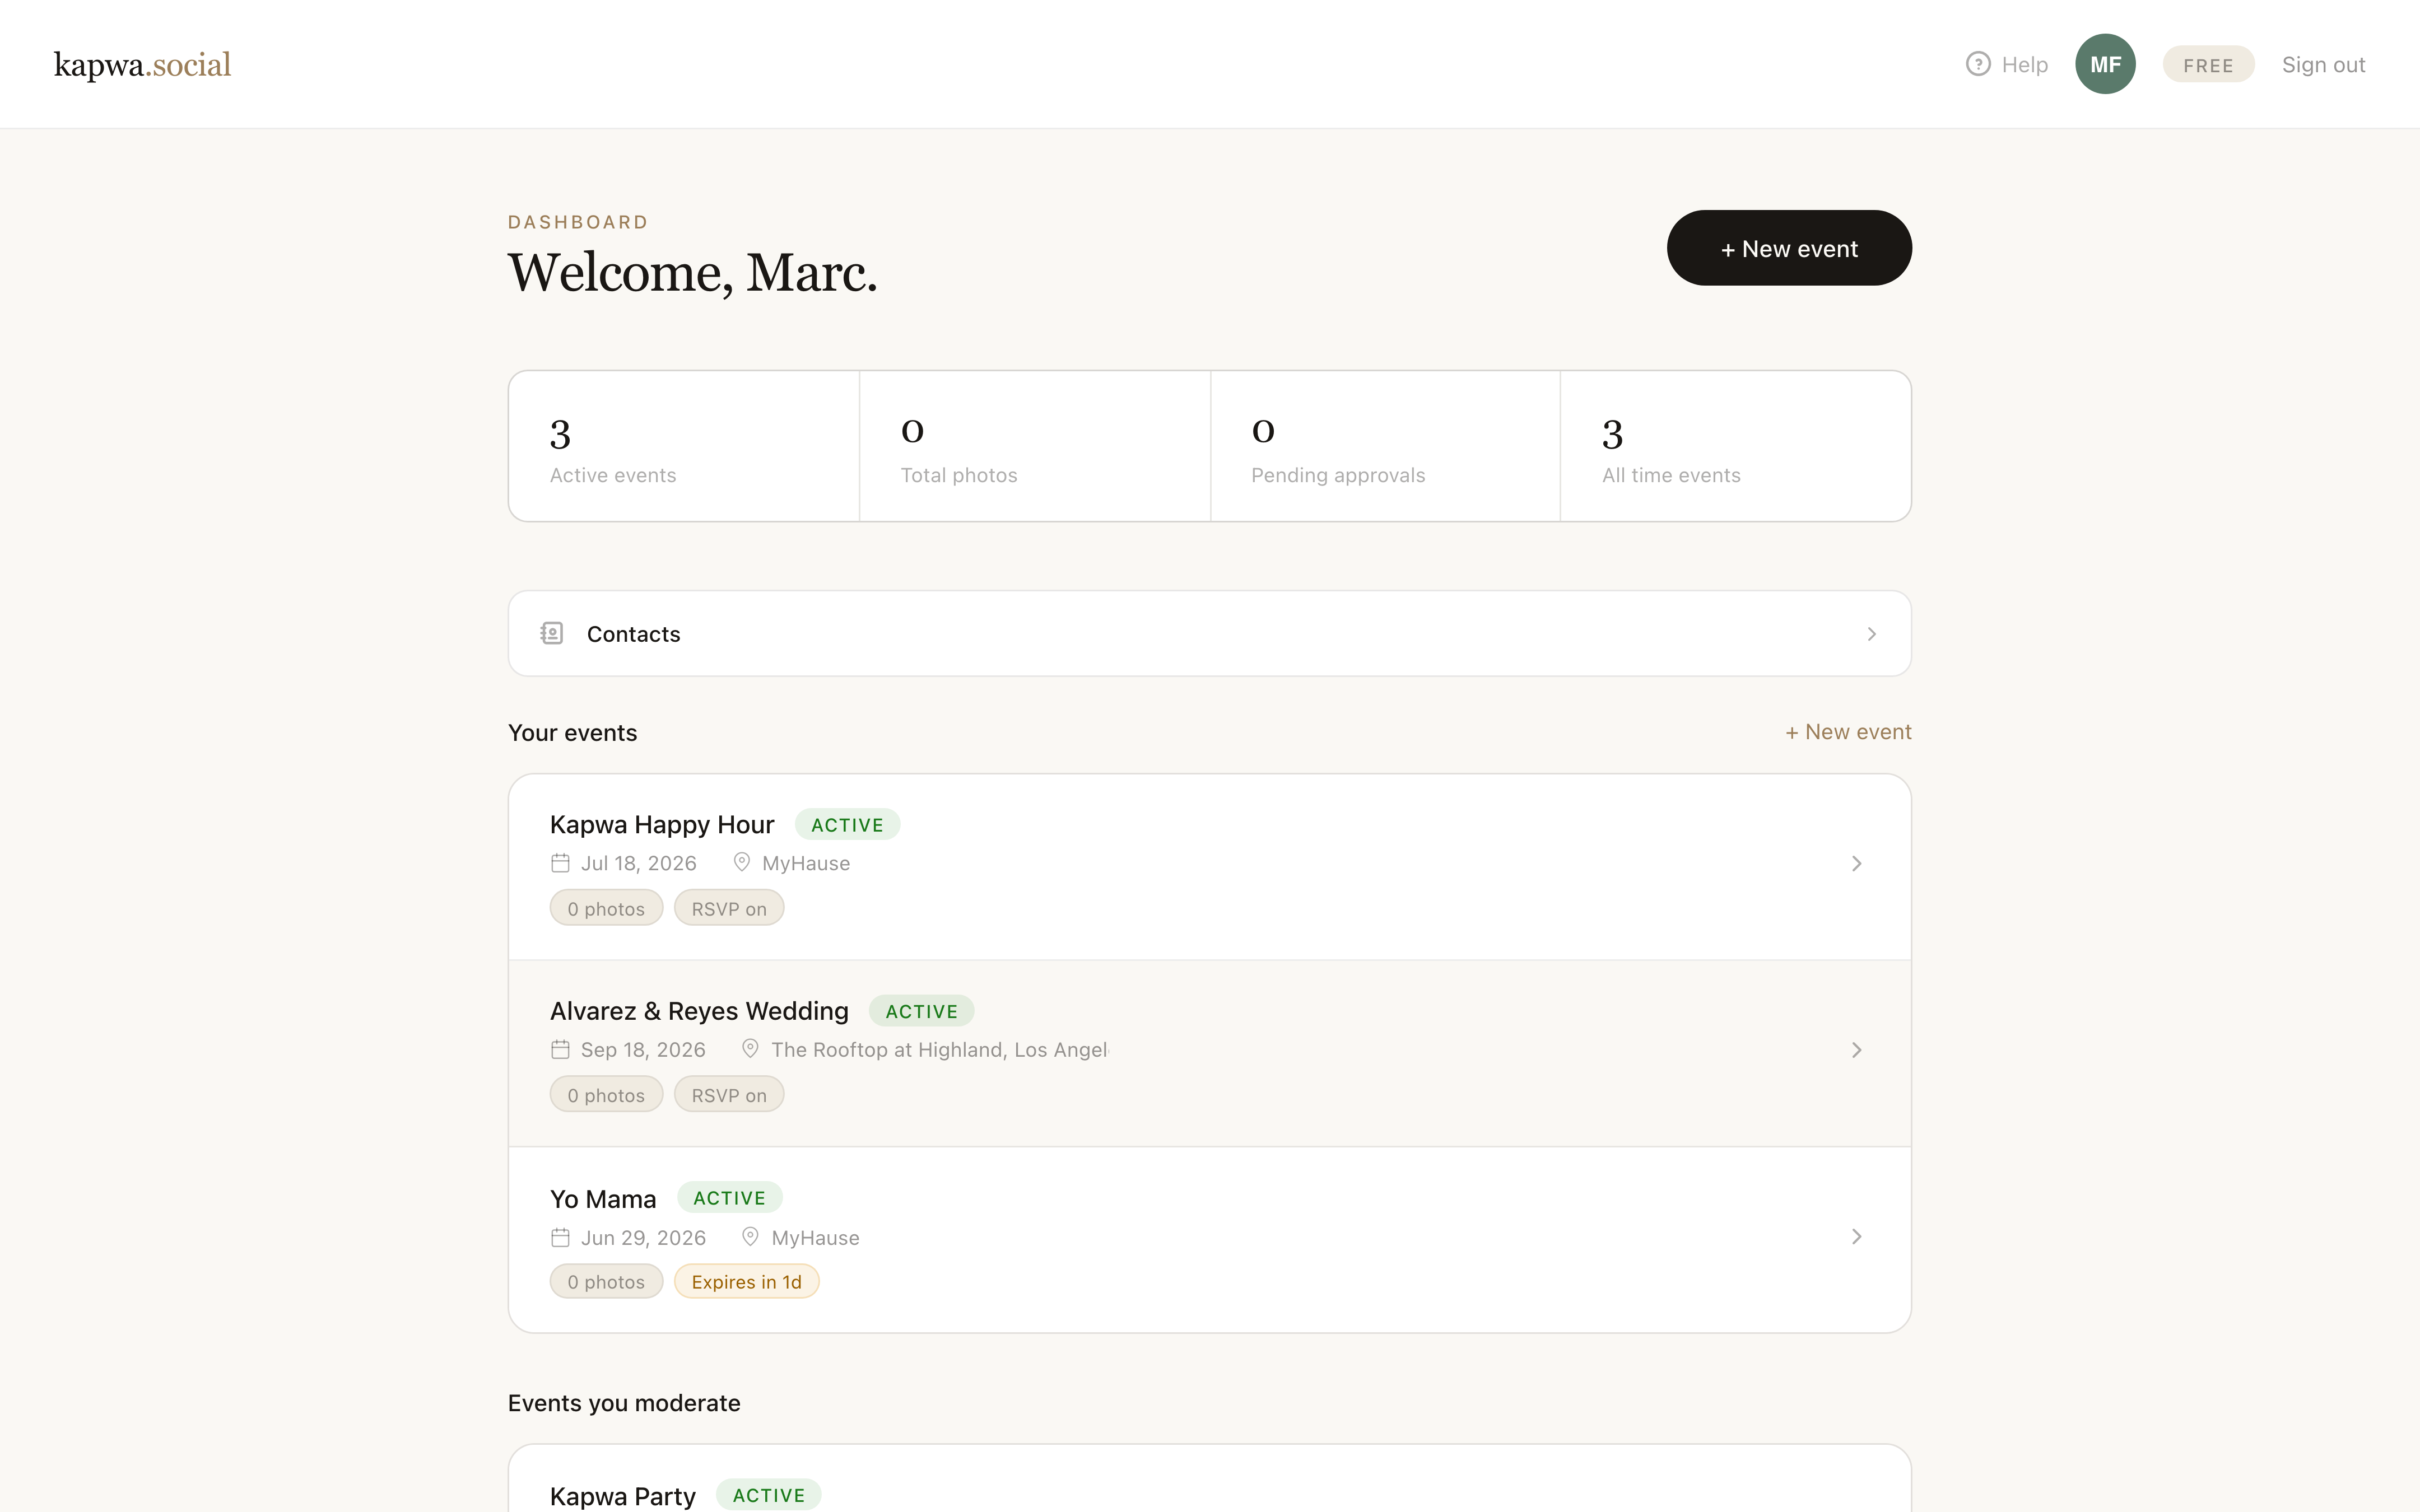Click ACTIVE badge on Kapwa Party
Screen dimensions: 2420x1512
[x=768, y=1495]
